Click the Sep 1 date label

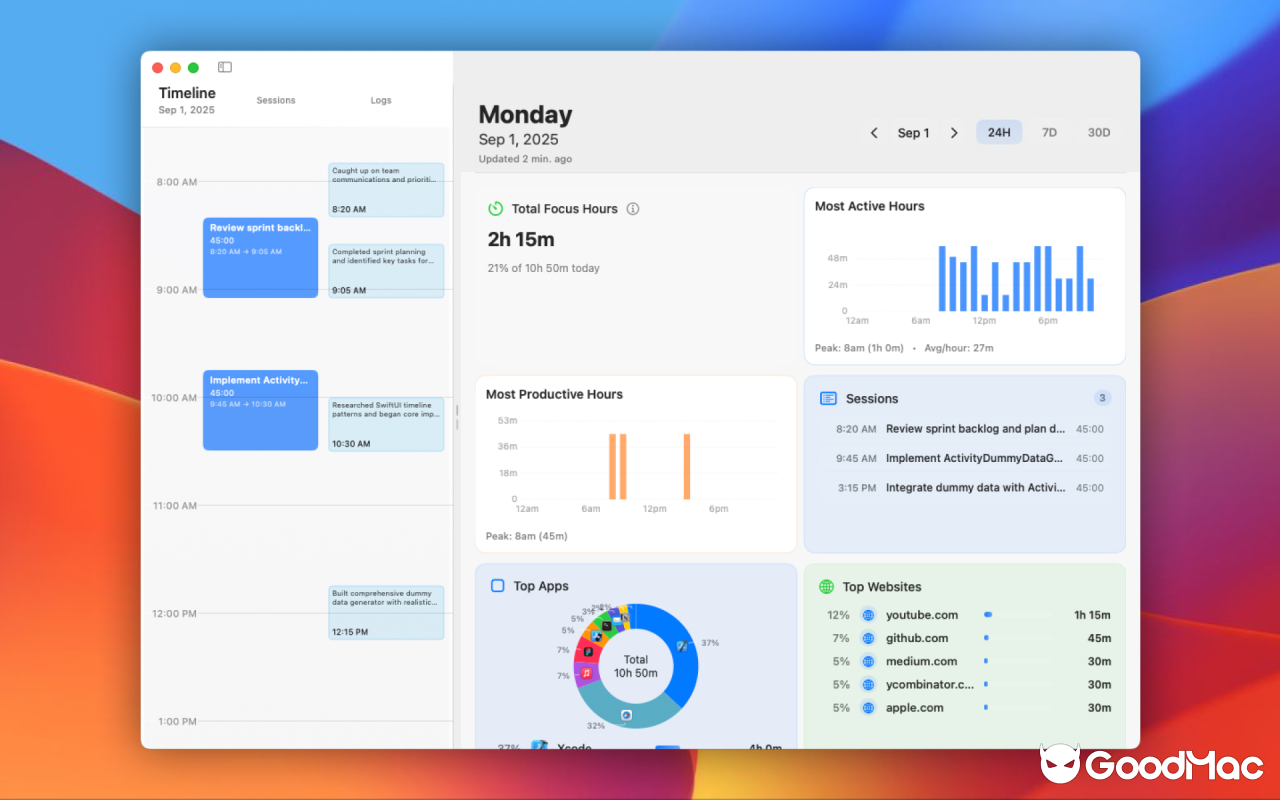click(913, 131)
